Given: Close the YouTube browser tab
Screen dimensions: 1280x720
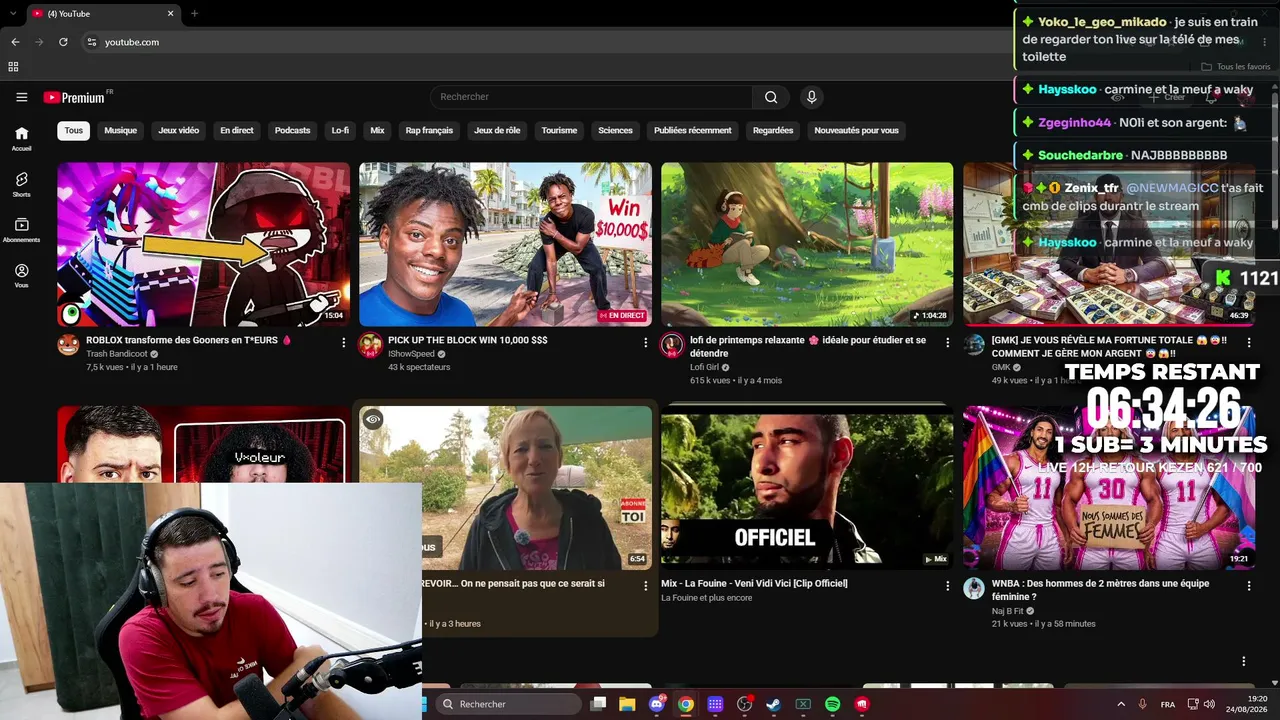Looking at the screenshot, I should [170, 13].
